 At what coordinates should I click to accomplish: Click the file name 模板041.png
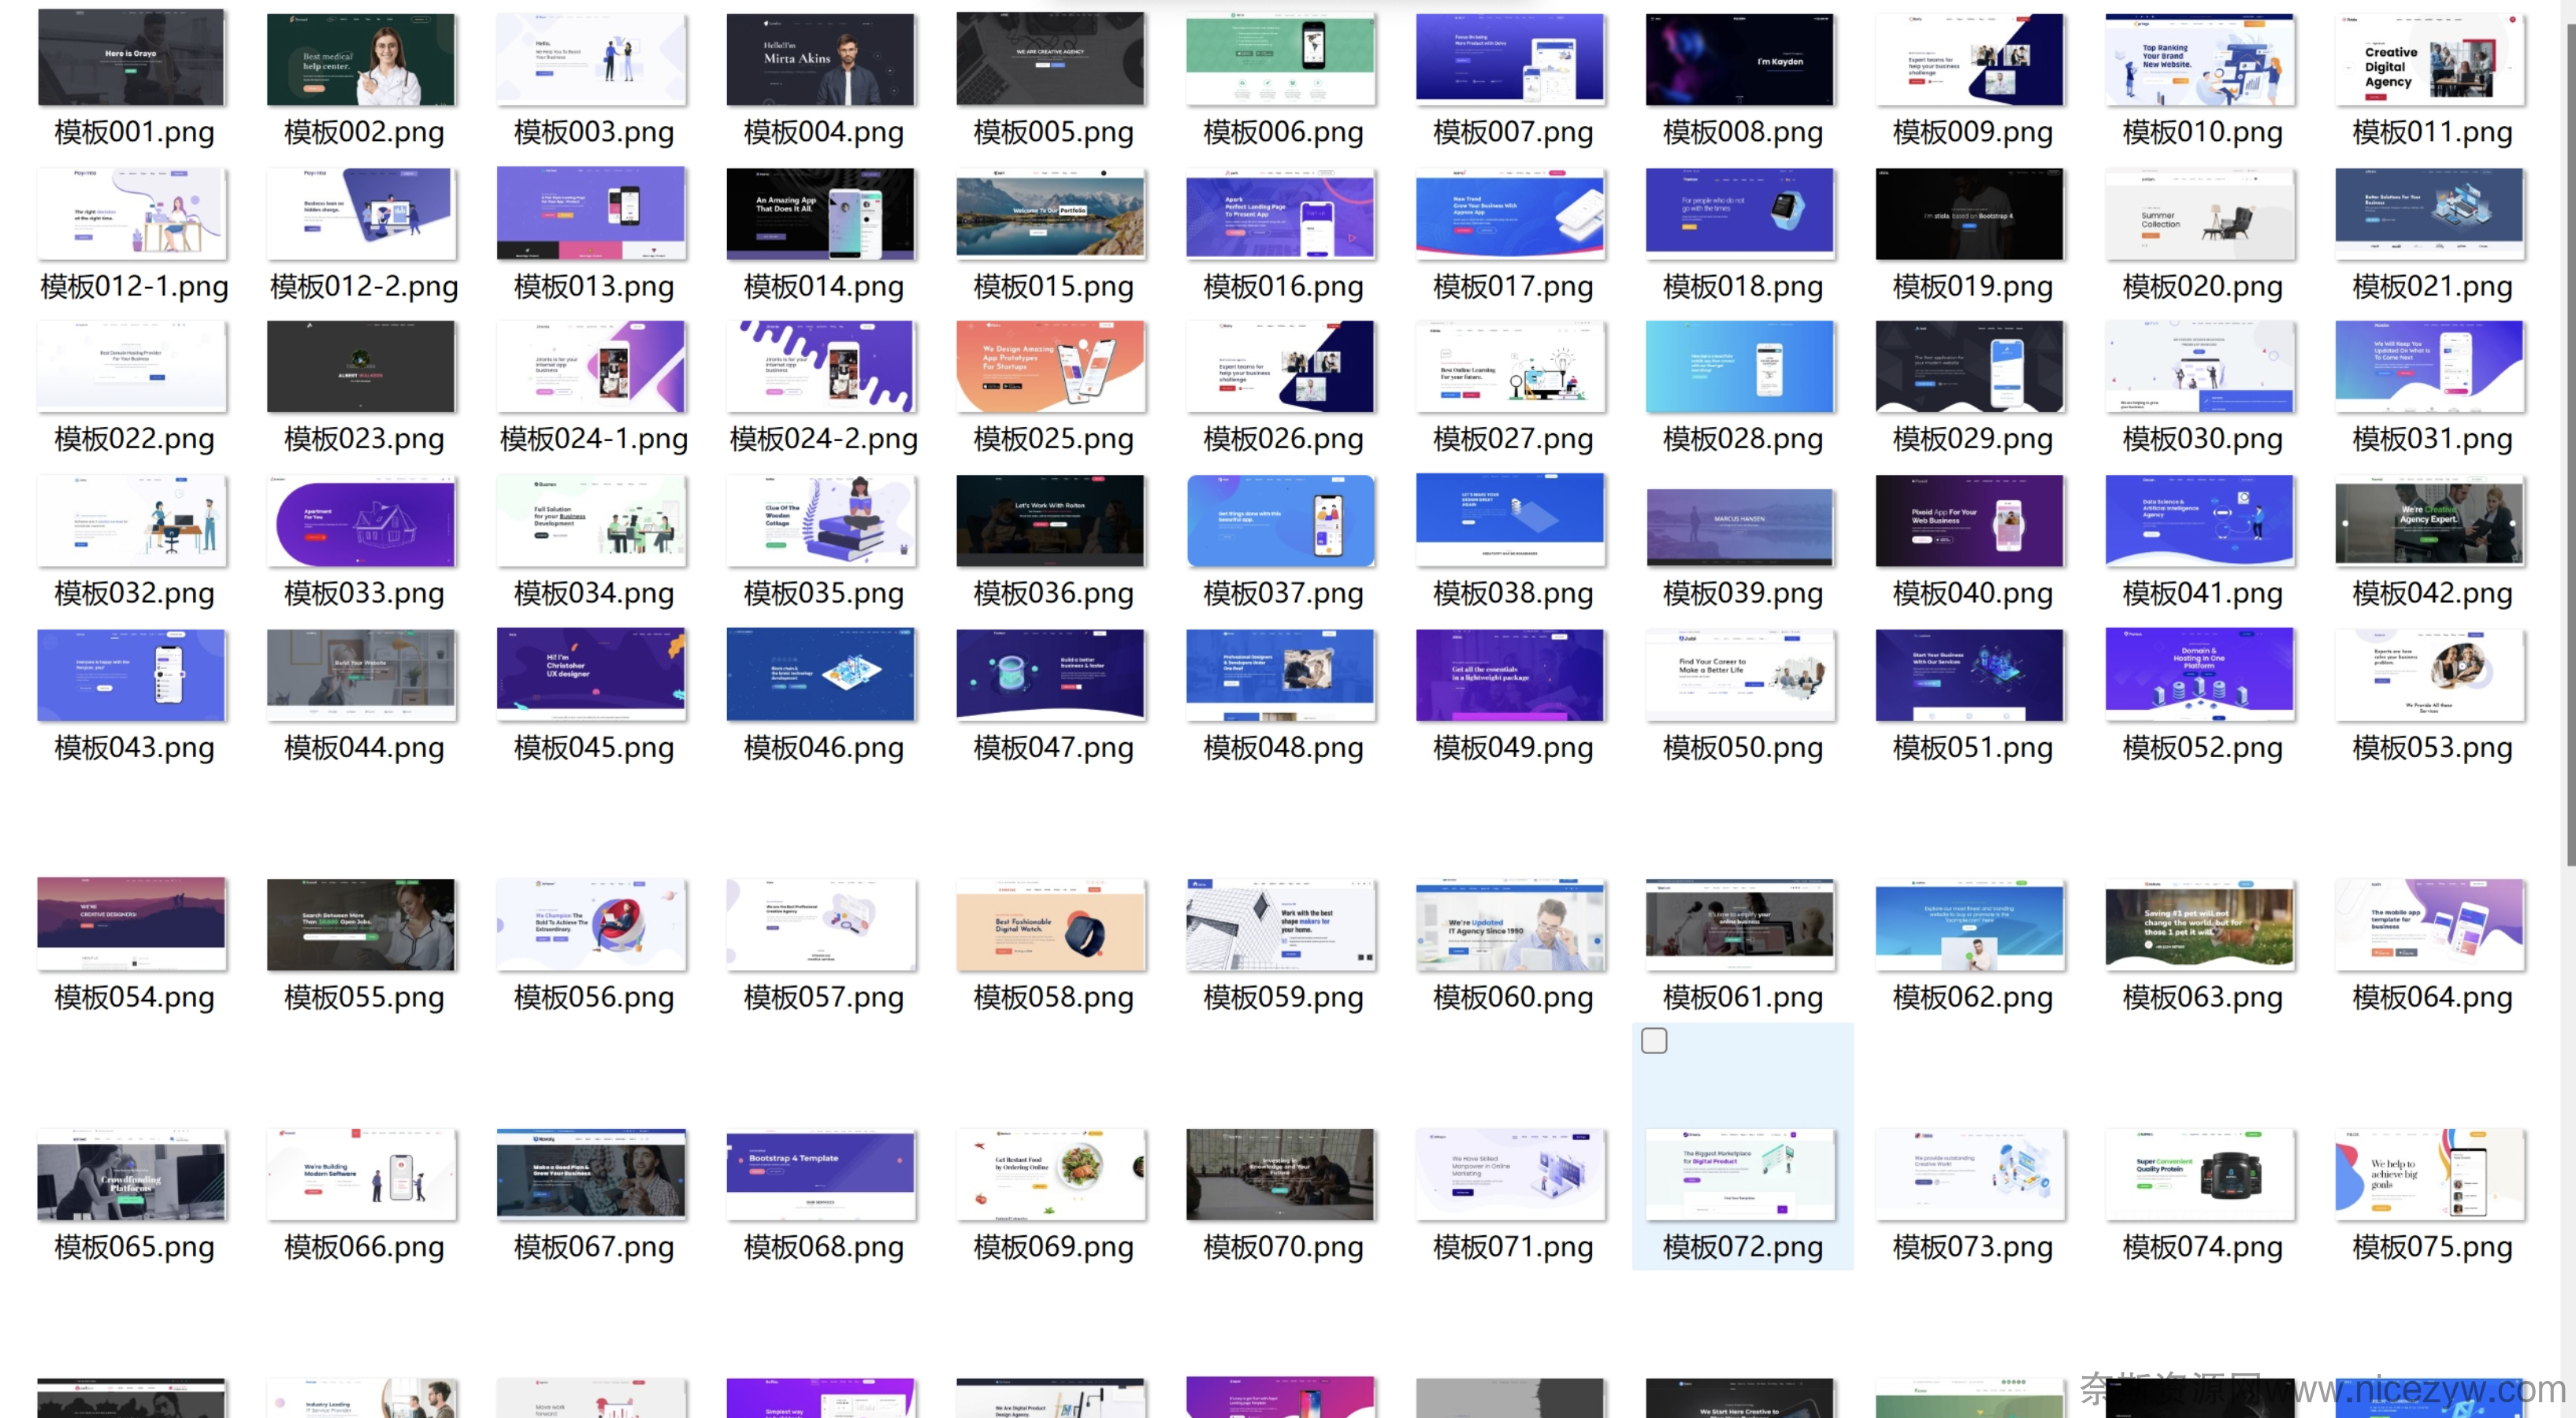2202,594
